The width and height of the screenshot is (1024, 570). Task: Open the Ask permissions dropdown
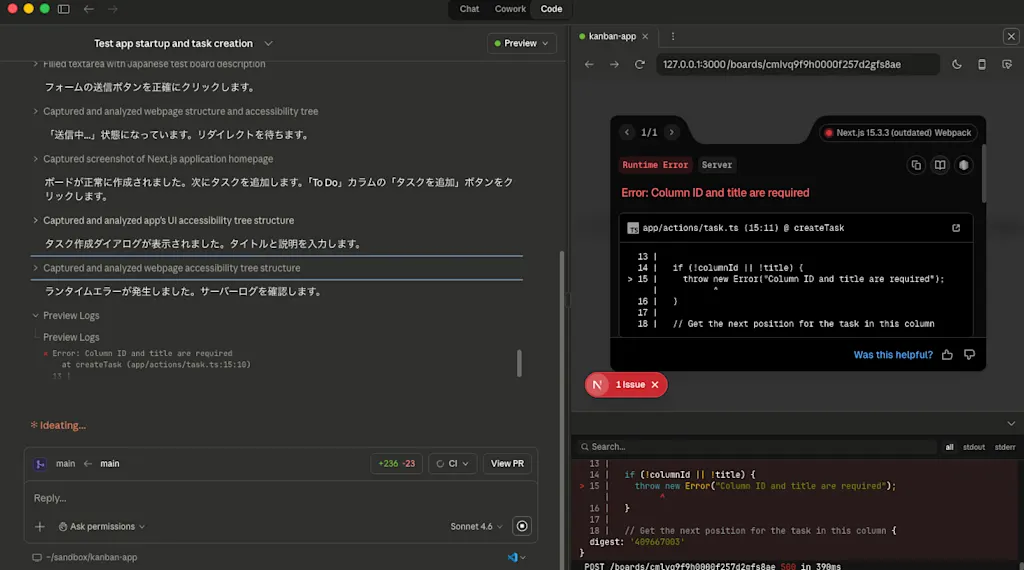tap(102, 526)
